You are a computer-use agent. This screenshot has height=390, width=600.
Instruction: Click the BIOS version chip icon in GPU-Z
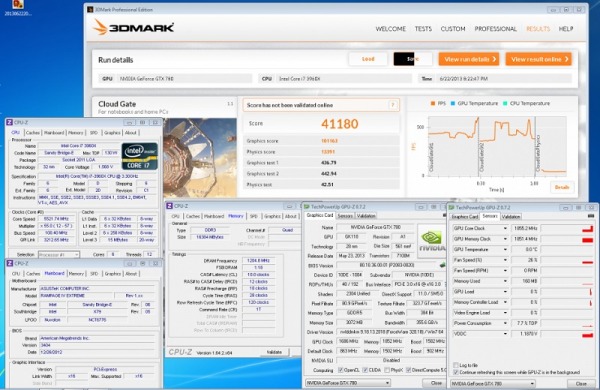(x=442, y=265)
